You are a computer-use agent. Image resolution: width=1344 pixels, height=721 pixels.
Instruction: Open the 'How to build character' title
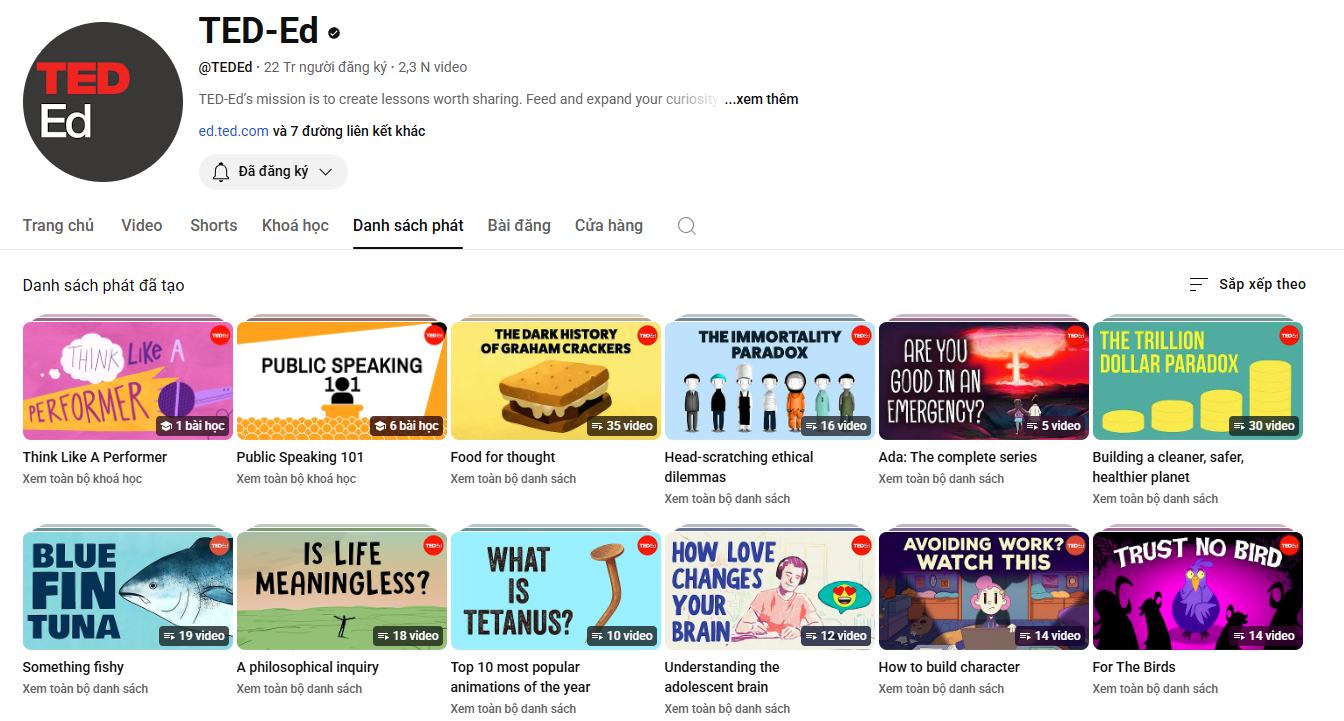coord(949,667)
